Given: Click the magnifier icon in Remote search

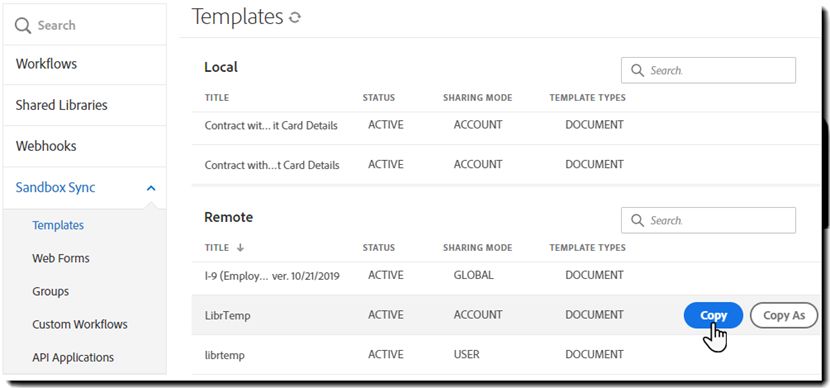Looking at the screenshot, I should click(638, 220).
